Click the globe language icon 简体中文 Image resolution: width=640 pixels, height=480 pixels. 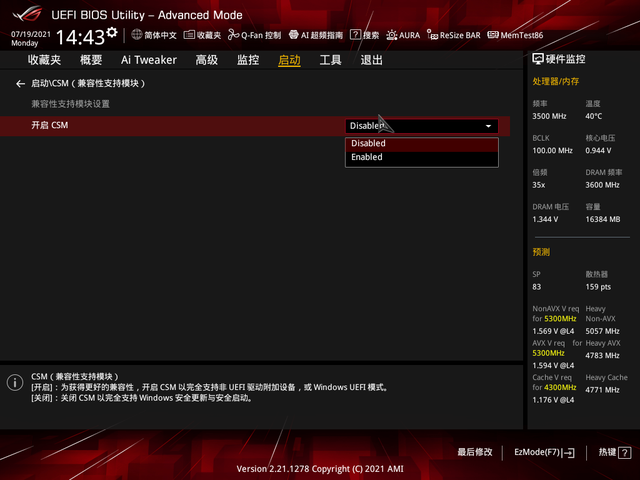pyautogui.click(x=137, y=35)
